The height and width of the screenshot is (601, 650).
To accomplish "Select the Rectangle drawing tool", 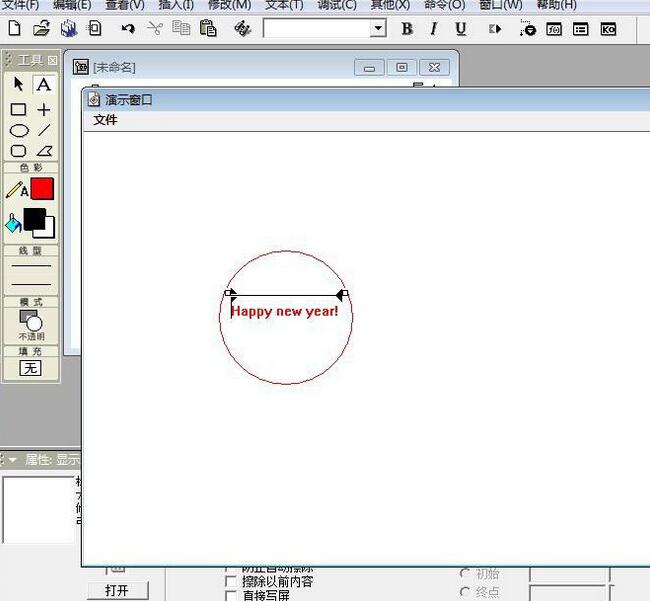I will [18, 109].
